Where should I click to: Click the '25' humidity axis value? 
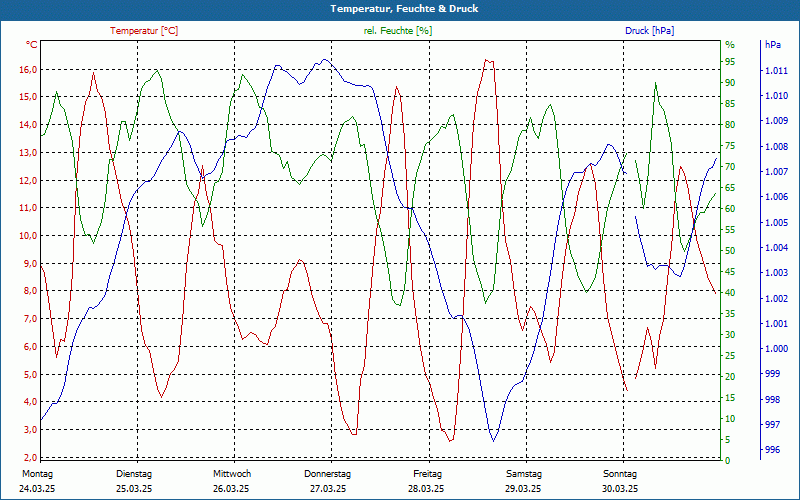click(x=730, y=356)
